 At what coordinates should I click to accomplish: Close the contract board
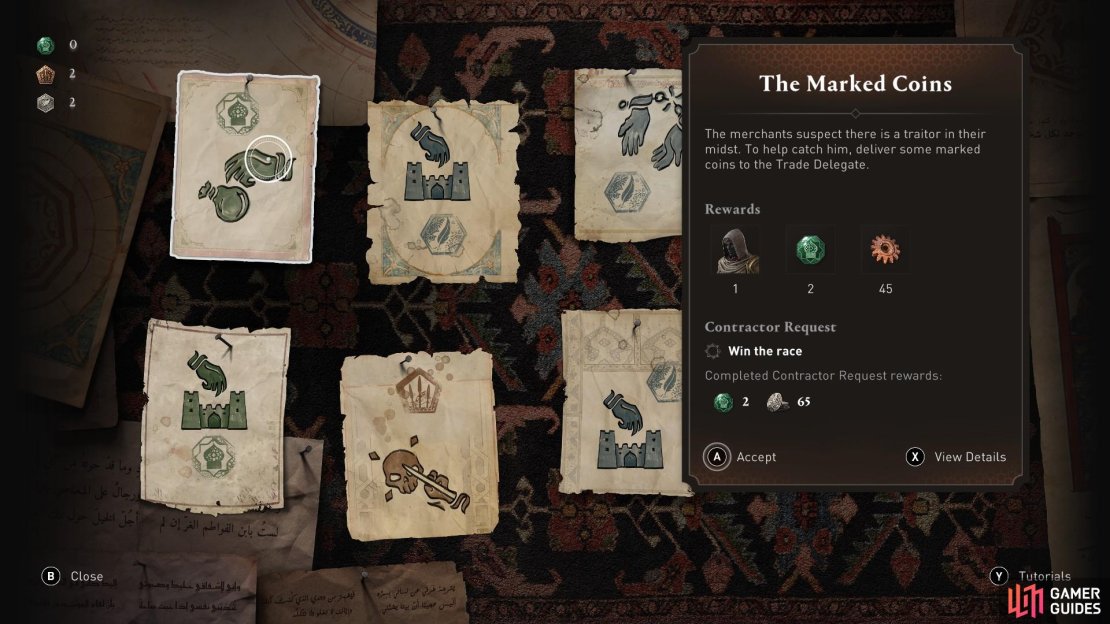coord(72,576)
